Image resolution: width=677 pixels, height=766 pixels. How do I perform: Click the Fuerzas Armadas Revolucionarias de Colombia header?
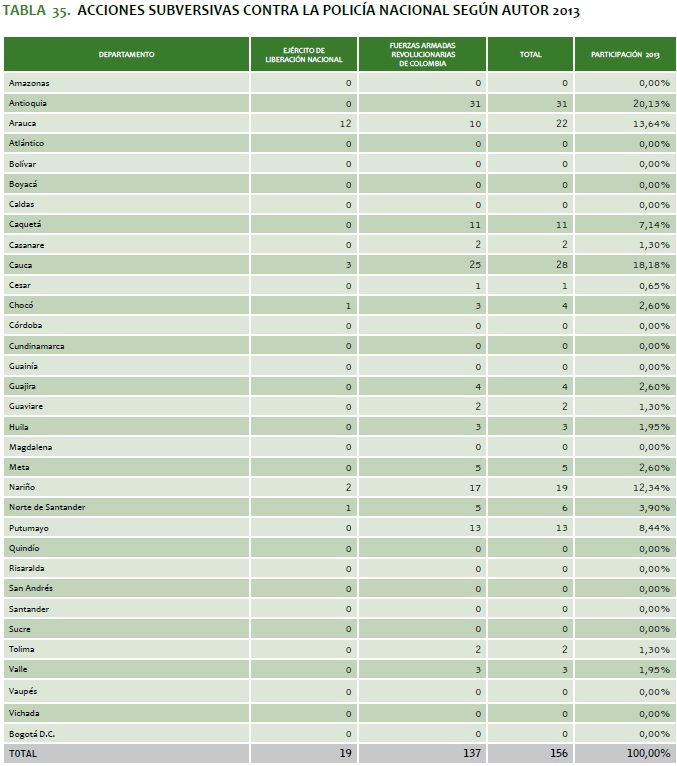coord(421,54)
